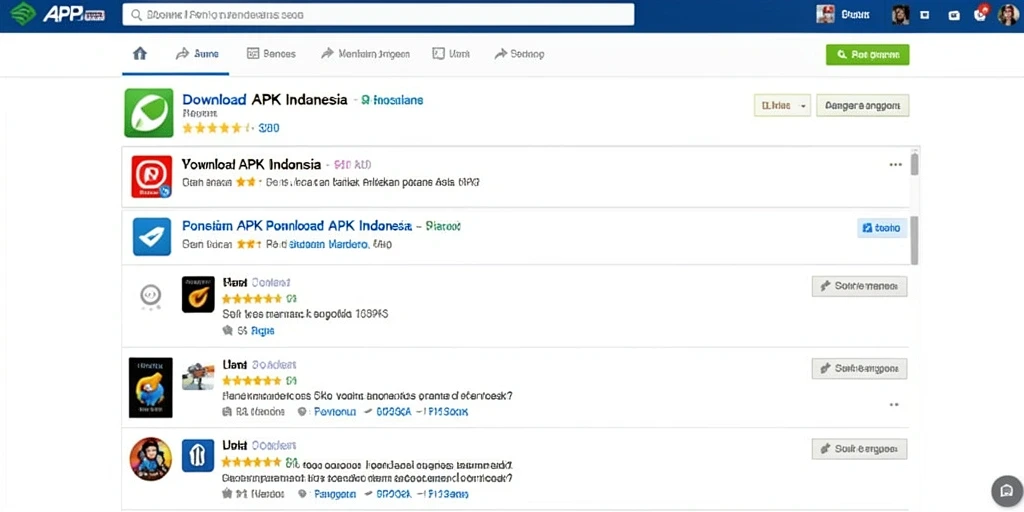The height and width of the screenshot is (512, 1024).
Task: Select the blue paper-plane app icon
Action: (x=152, y=236)
